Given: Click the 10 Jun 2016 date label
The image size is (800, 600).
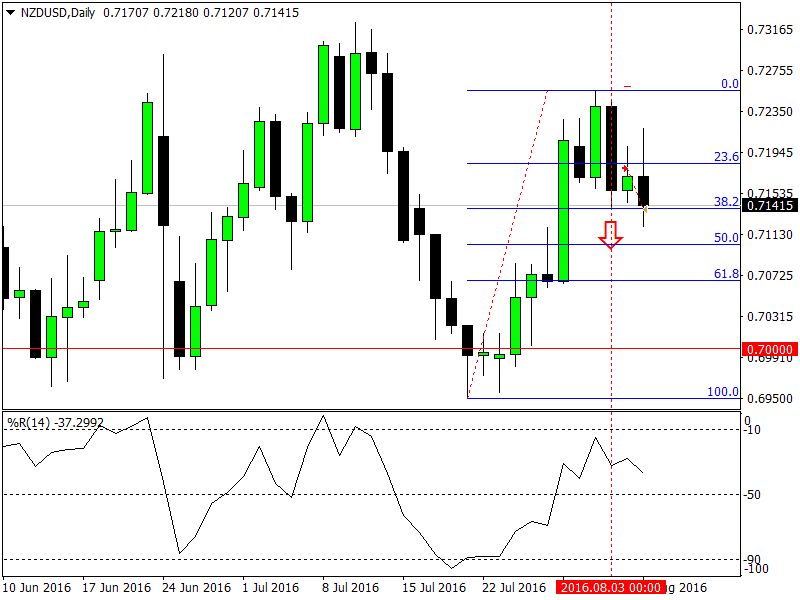Looking at the screenshot, I should (x=37, y=588).
